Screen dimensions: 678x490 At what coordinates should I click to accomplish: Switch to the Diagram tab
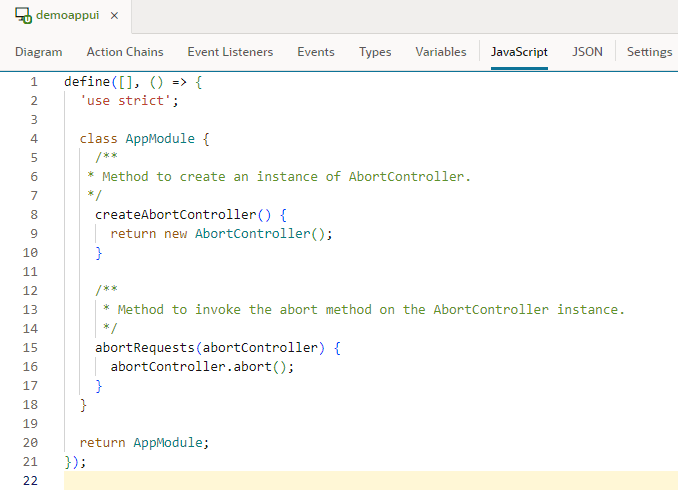pos(38,52)
